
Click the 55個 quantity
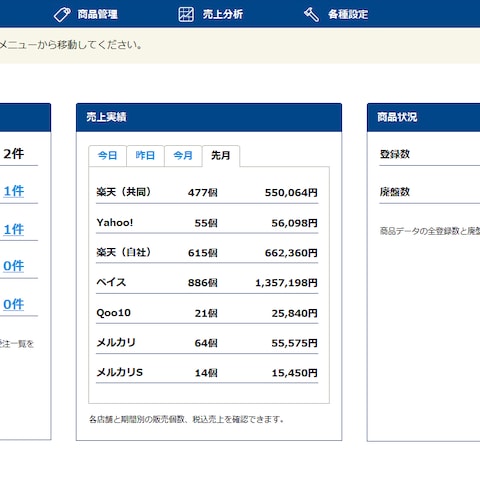coord(206,223)
